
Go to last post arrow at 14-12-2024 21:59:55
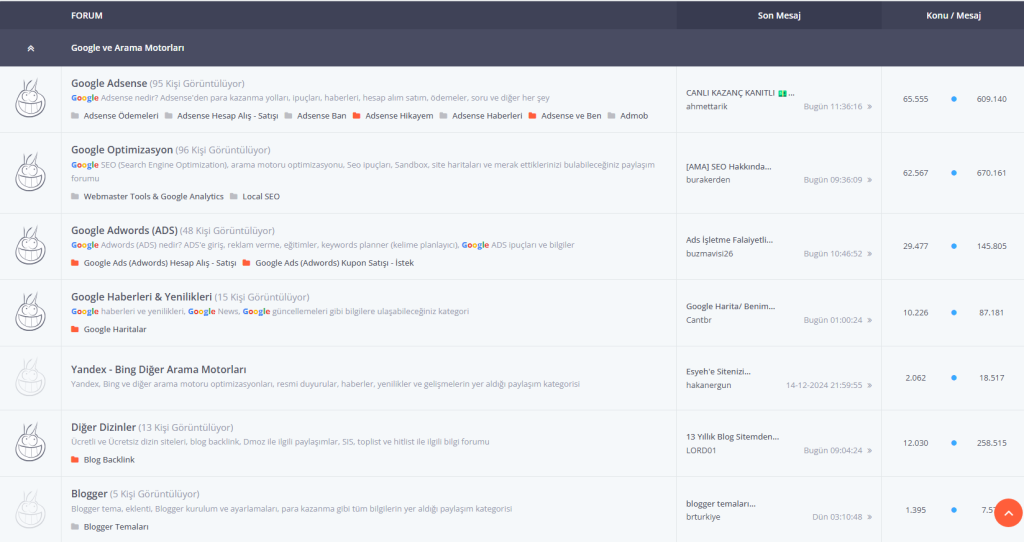point(869,385)
